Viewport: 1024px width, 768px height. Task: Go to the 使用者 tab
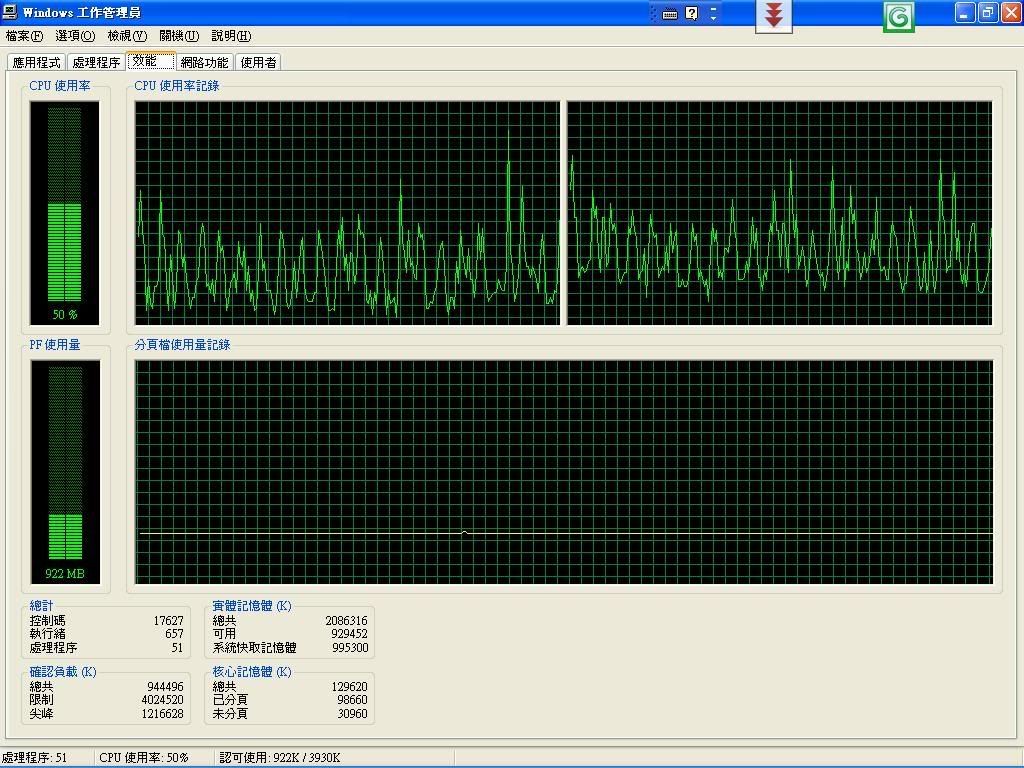point(258,62)
